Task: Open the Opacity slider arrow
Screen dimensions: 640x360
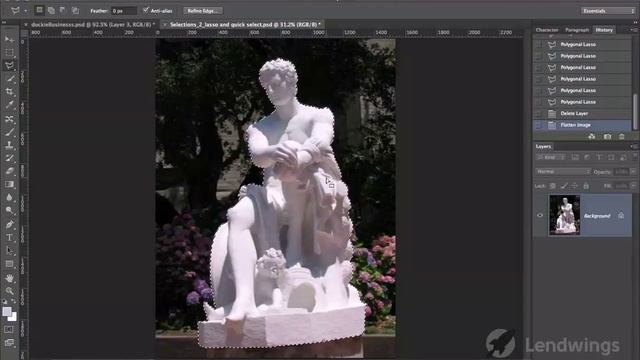Action: tap(633, 172)
